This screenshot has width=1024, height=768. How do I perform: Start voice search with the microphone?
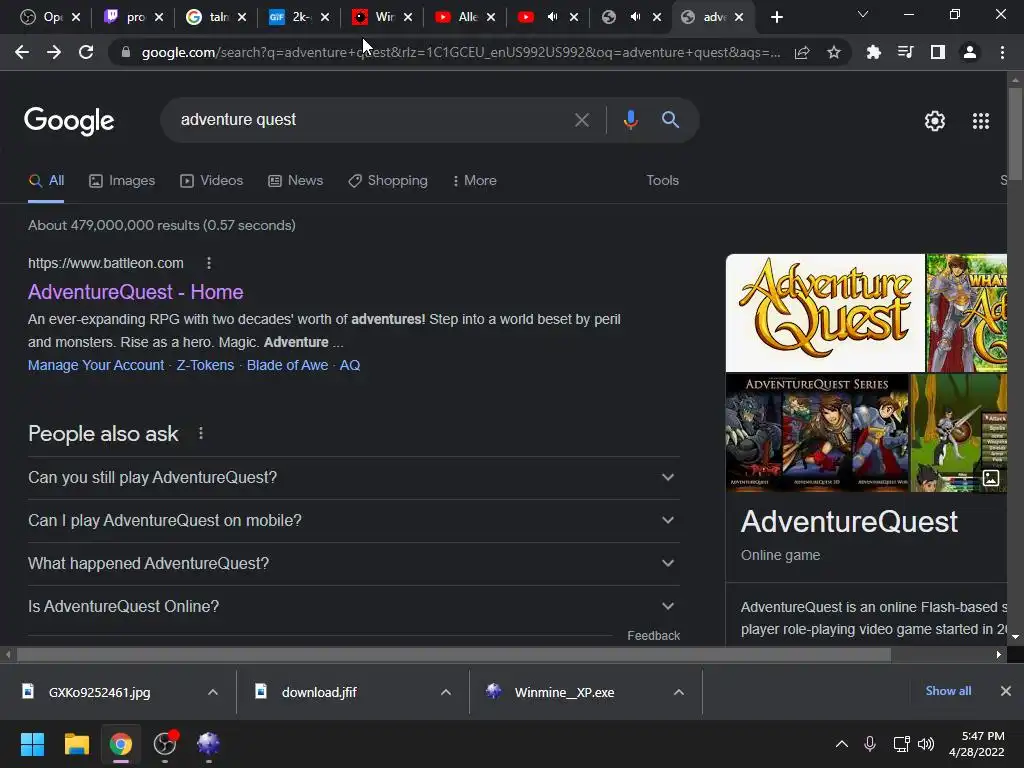pyautogui.click(x=630, y=120)
